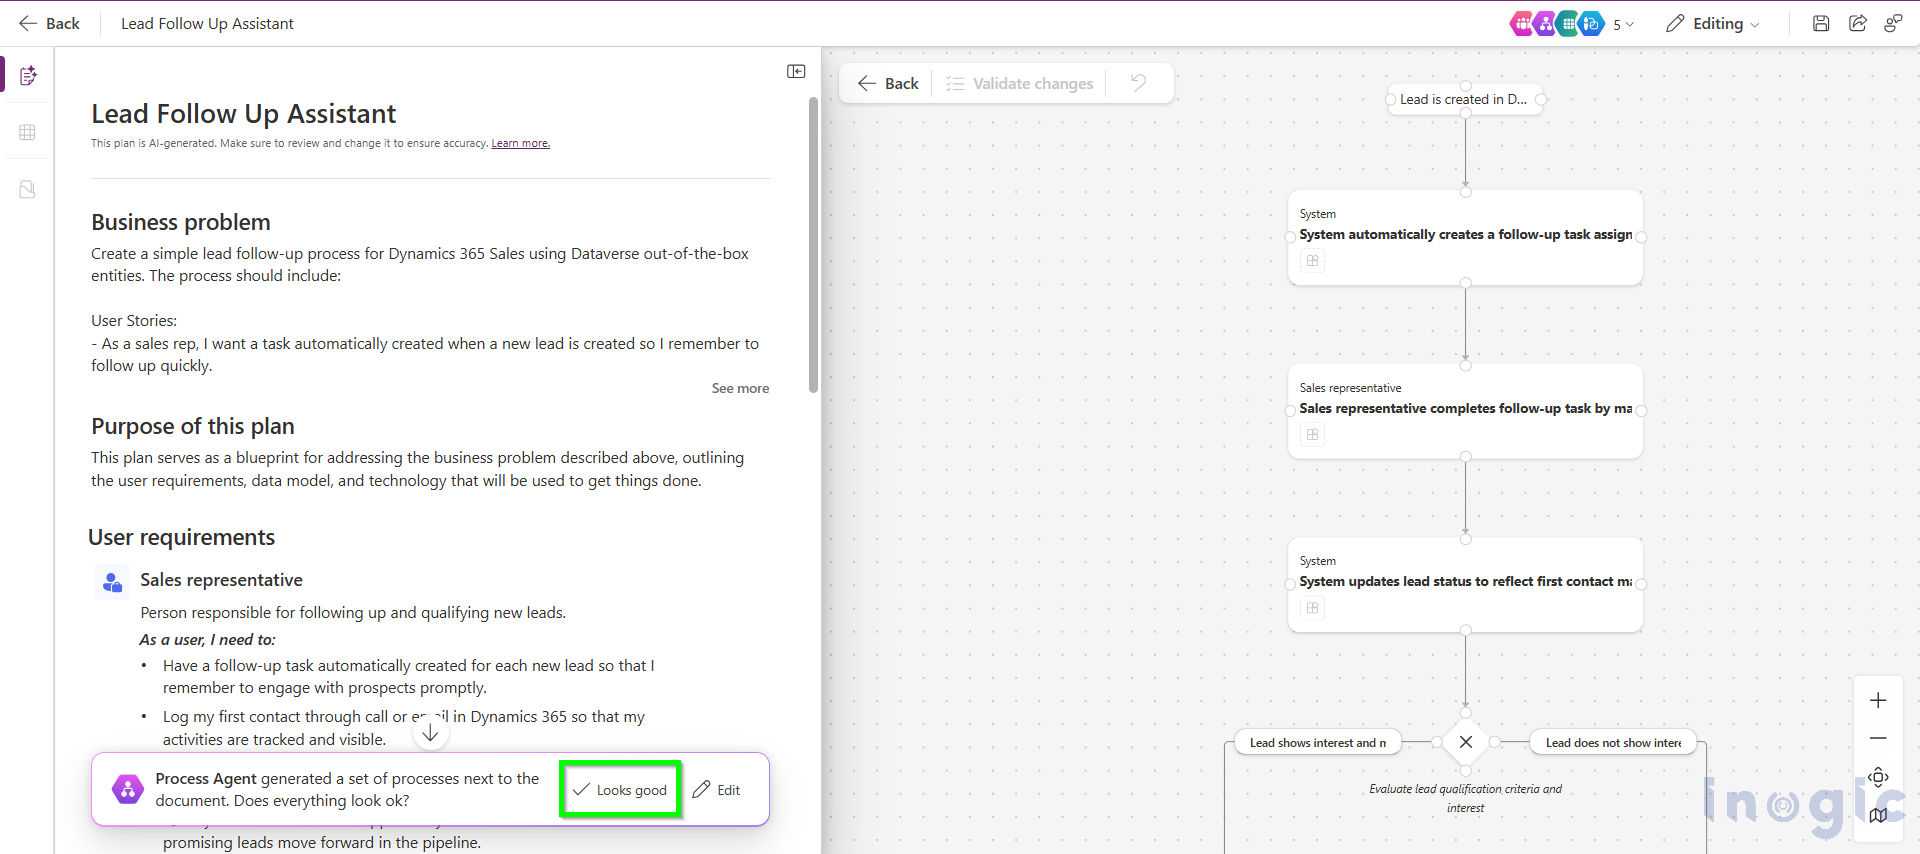The height and width of the screenshot is (854, 1920).
Task: Open the Editing mode dropdown
Action: [x=1712, y=23]
